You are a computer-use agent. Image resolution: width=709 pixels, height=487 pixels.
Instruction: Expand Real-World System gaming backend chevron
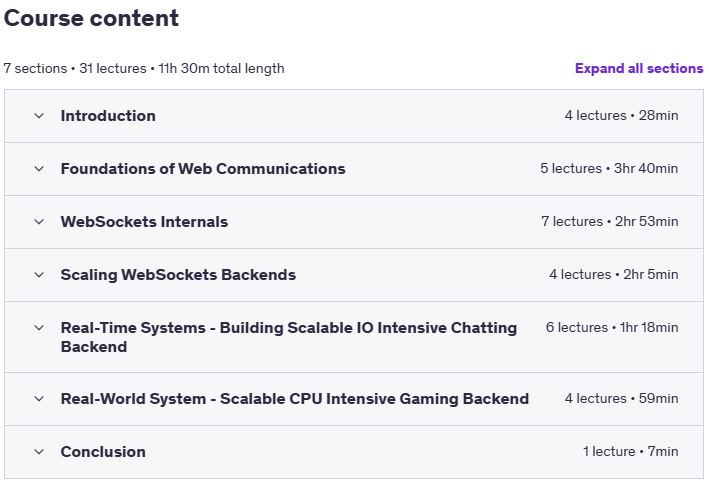click(x=39, y=398)
